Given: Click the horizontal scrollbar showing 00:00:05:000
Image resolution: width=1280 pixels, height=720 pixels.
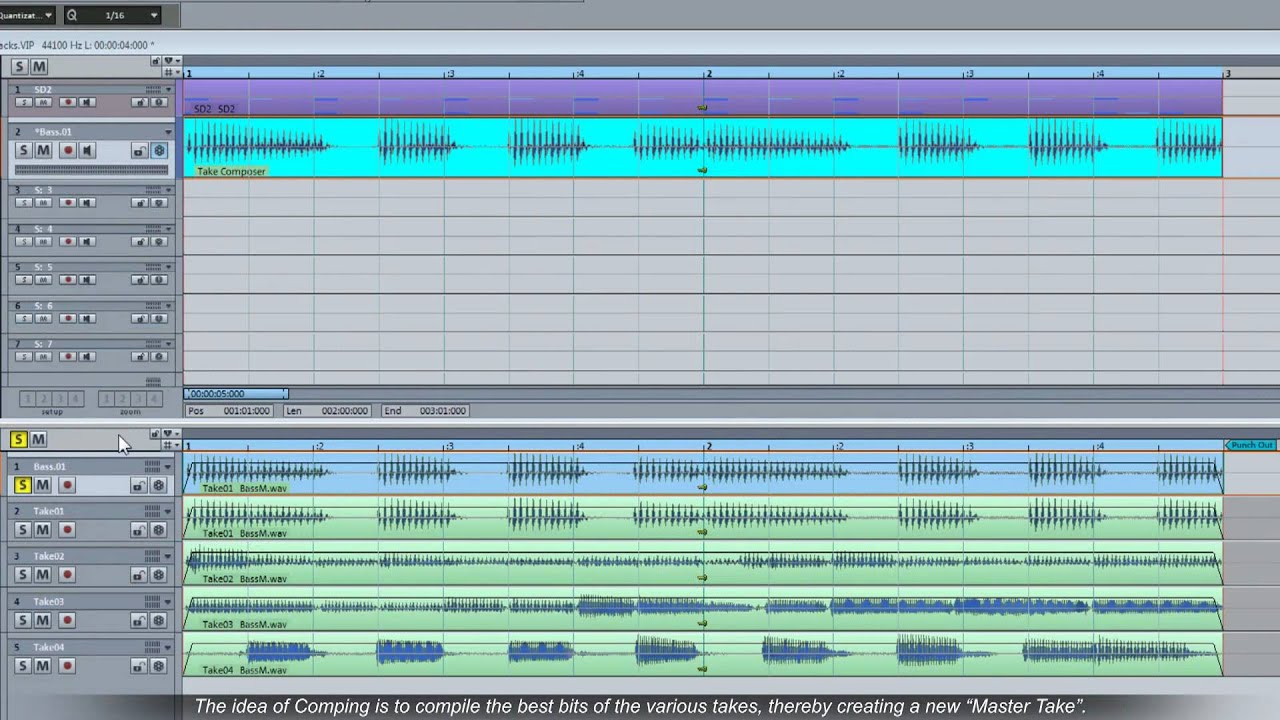Looking at the screenshot, I should pos(236,394).
